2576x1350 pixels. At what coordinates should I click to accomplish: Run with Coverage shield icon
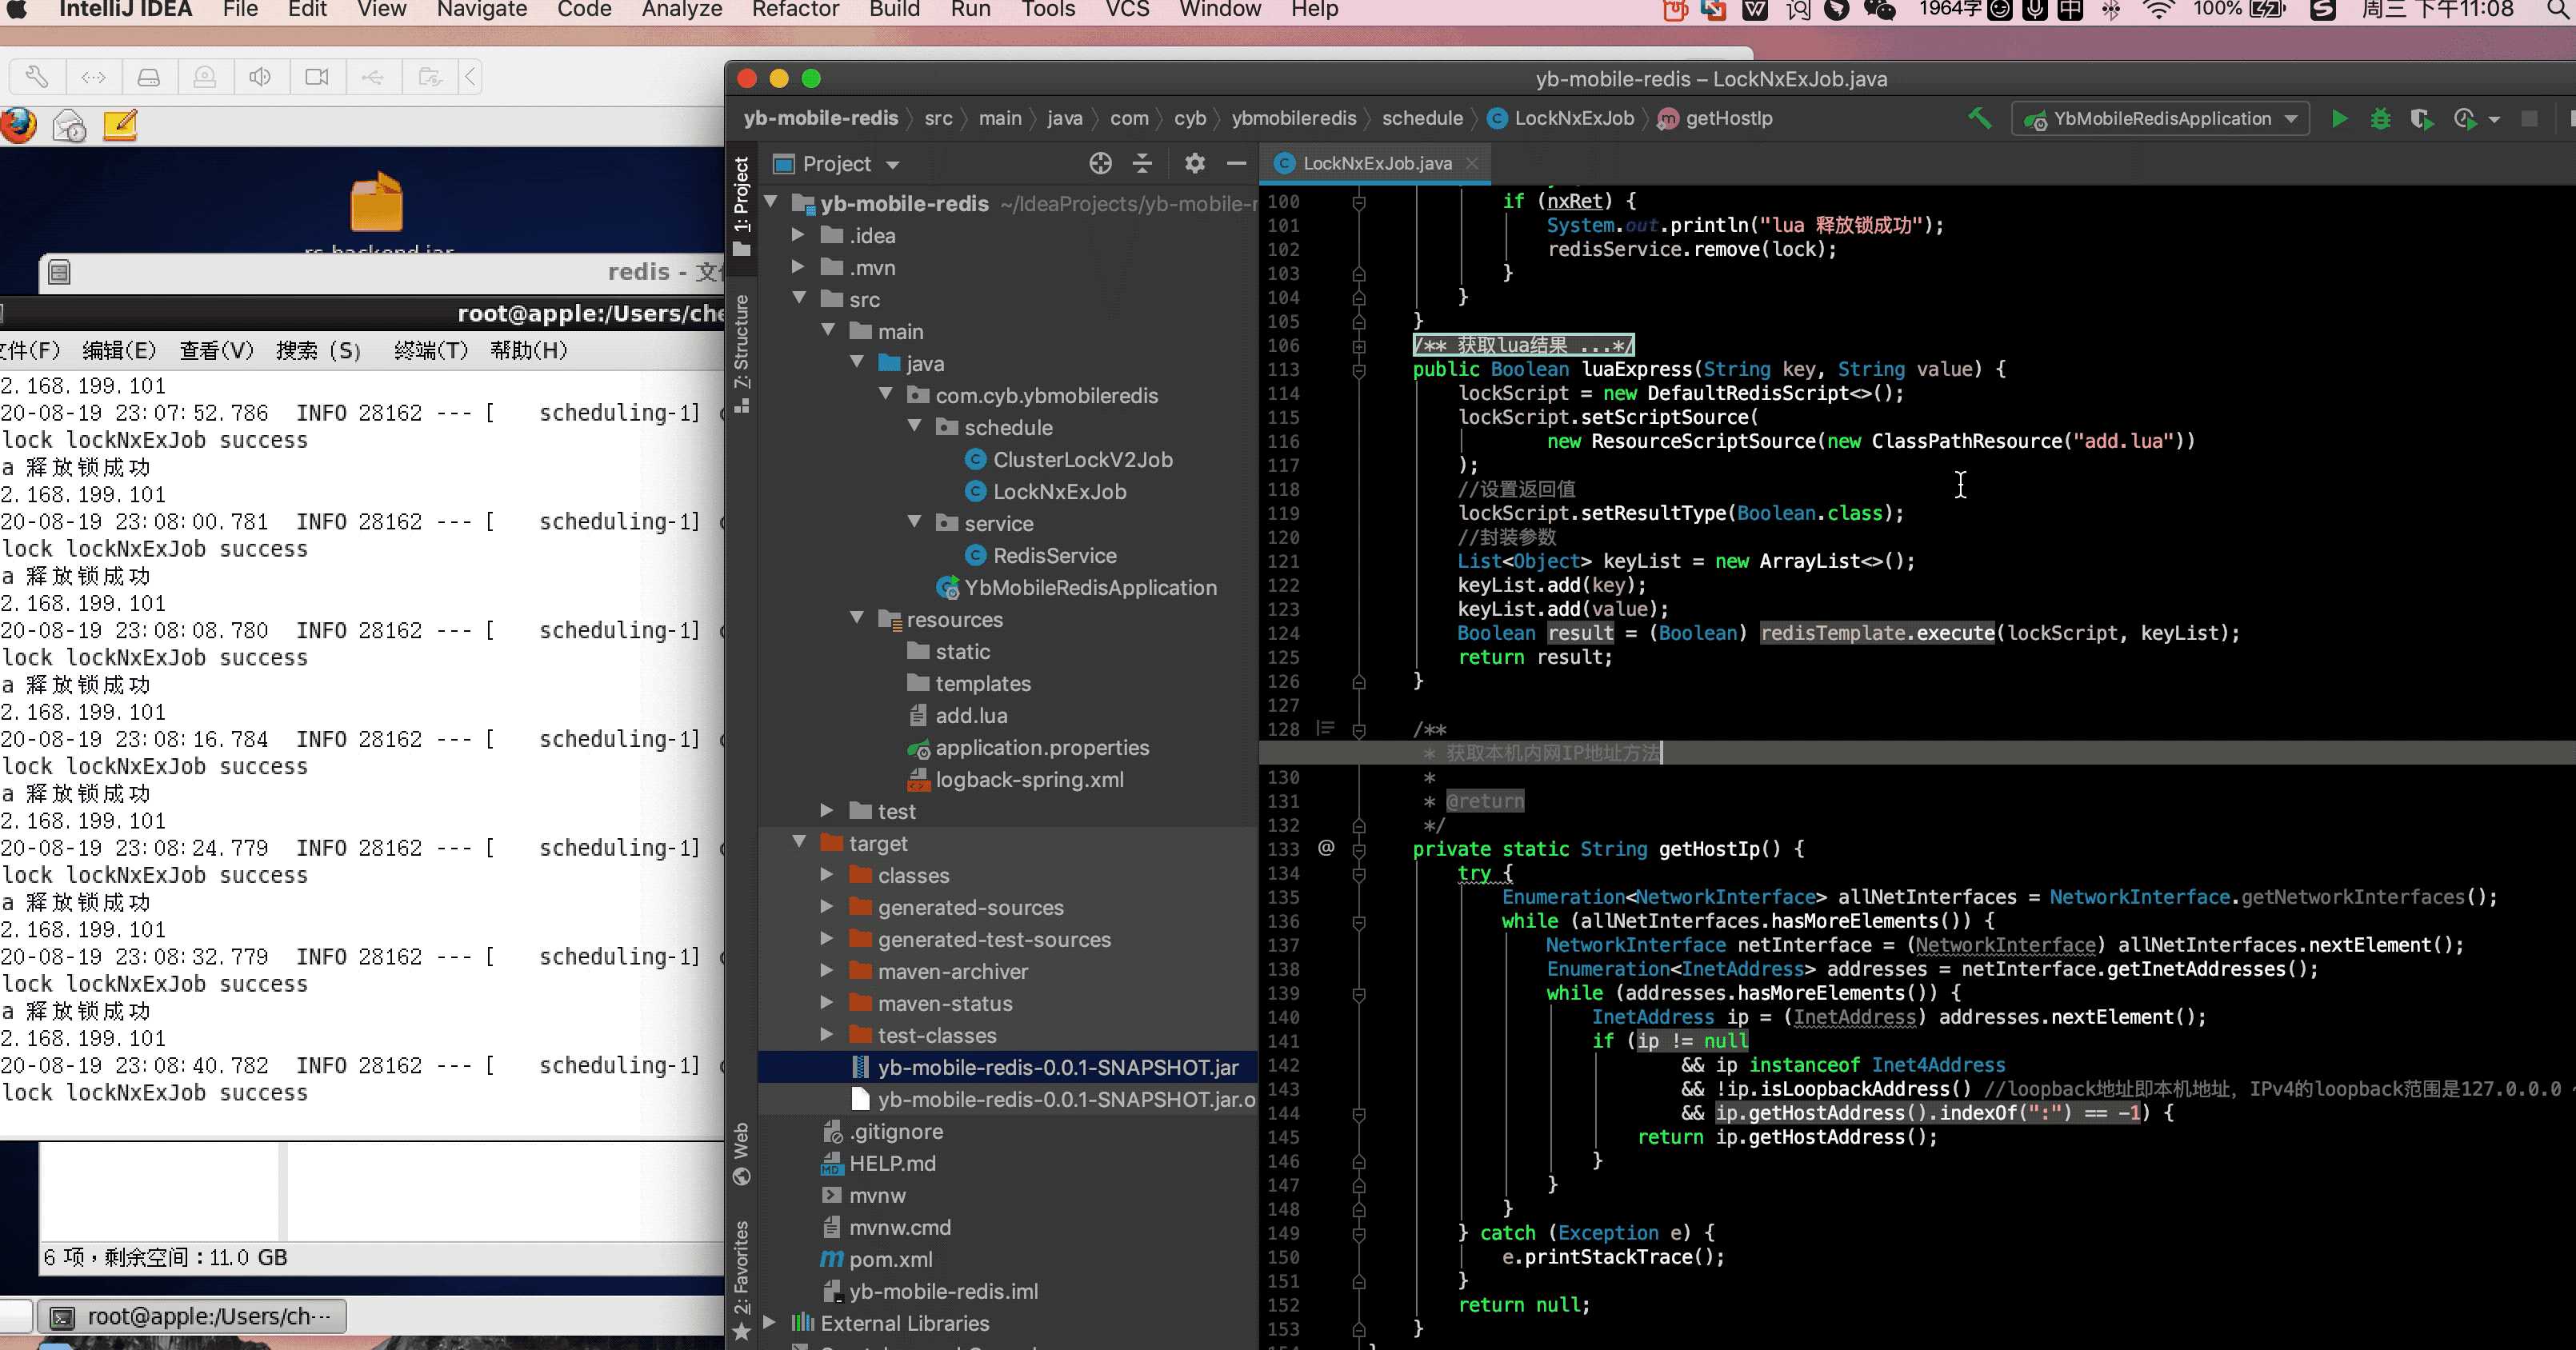pyautogui.click(x=2421, y=119)
